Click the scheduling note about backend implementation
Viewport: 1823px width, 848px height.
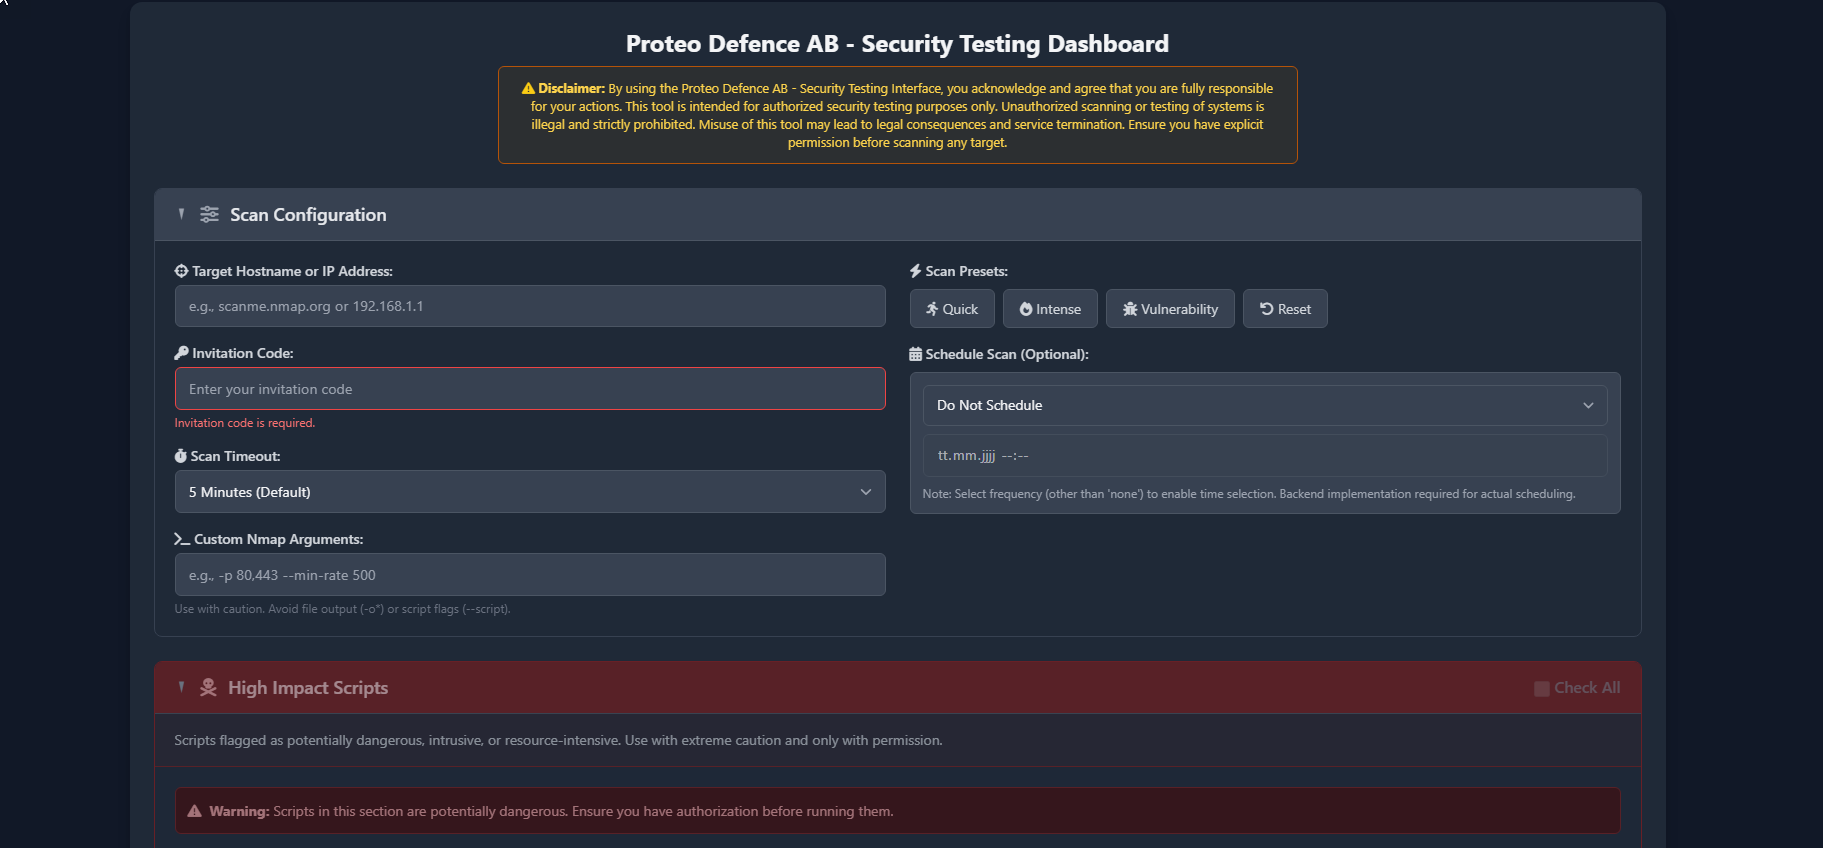tap(1249, 494)
